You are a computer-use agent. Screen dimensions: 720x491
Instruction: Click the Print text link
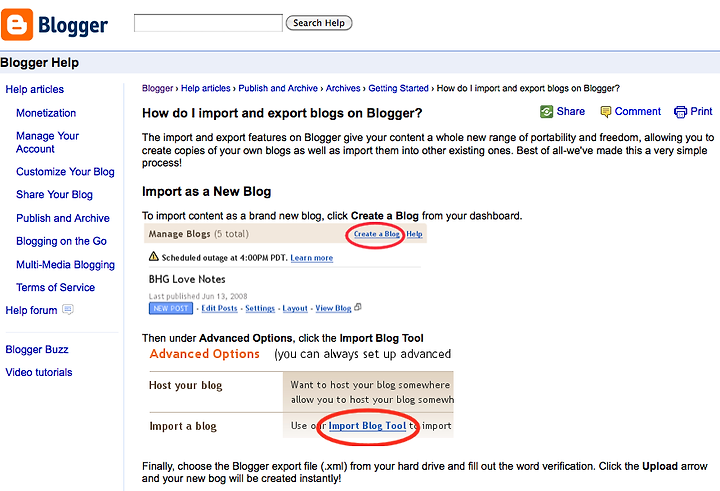(701, 112)
